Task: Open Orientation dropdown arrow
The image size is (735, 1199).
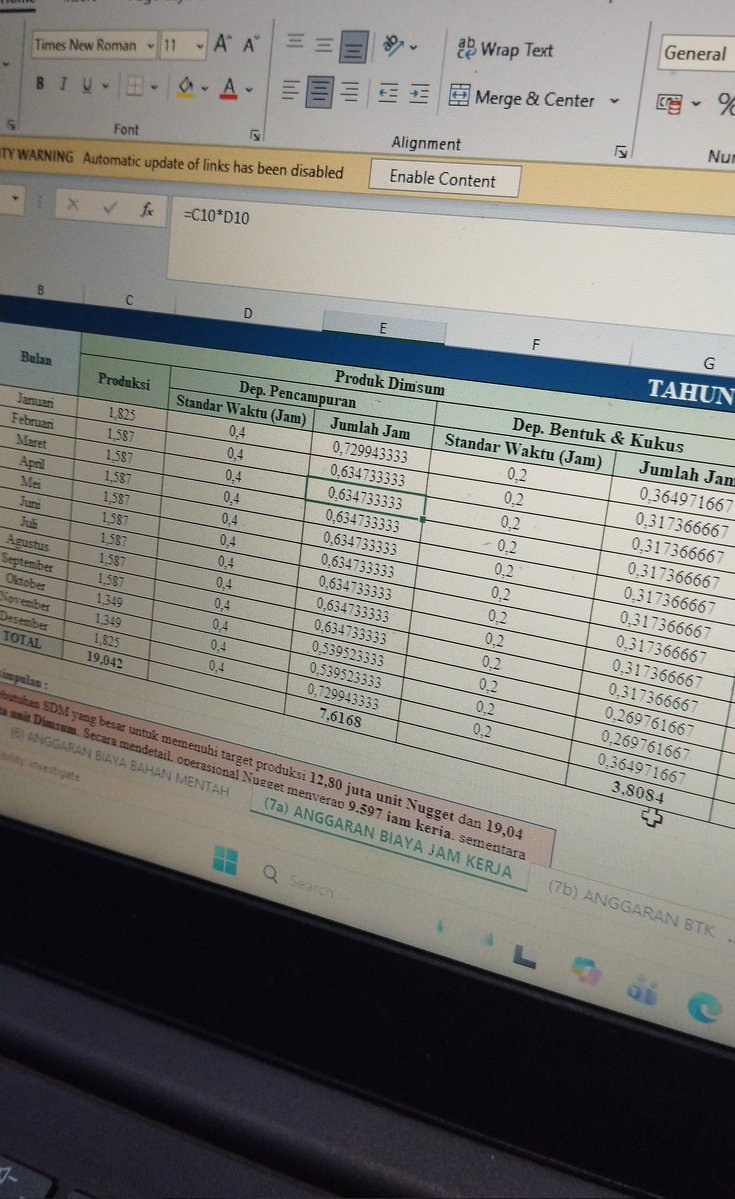Action: coord(414,47)
